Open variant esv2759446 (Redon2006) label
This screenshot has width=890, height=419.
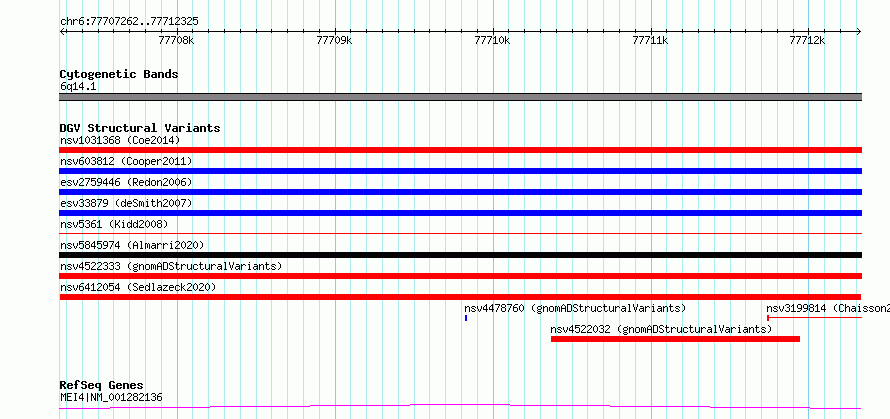pos(126,182)
